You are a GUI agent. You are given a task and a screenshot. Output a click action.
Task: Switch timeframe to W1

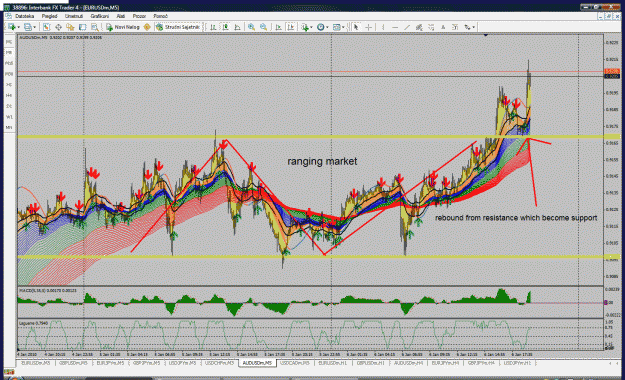click(x=9, y=117)
